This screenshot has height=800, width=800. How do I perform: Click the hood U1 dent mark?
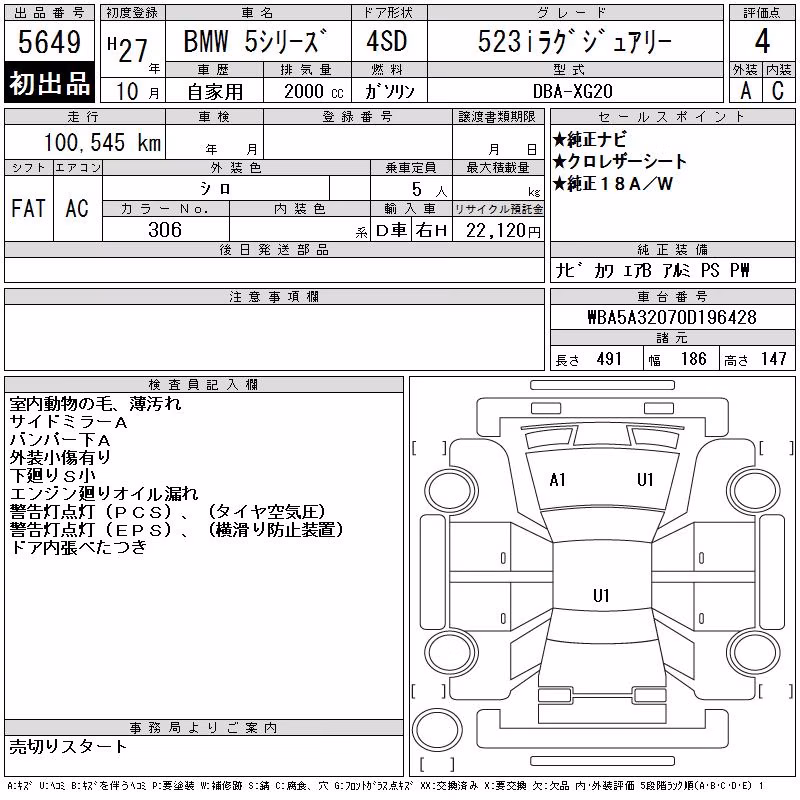pyautogui.click(x=645, y=480)
